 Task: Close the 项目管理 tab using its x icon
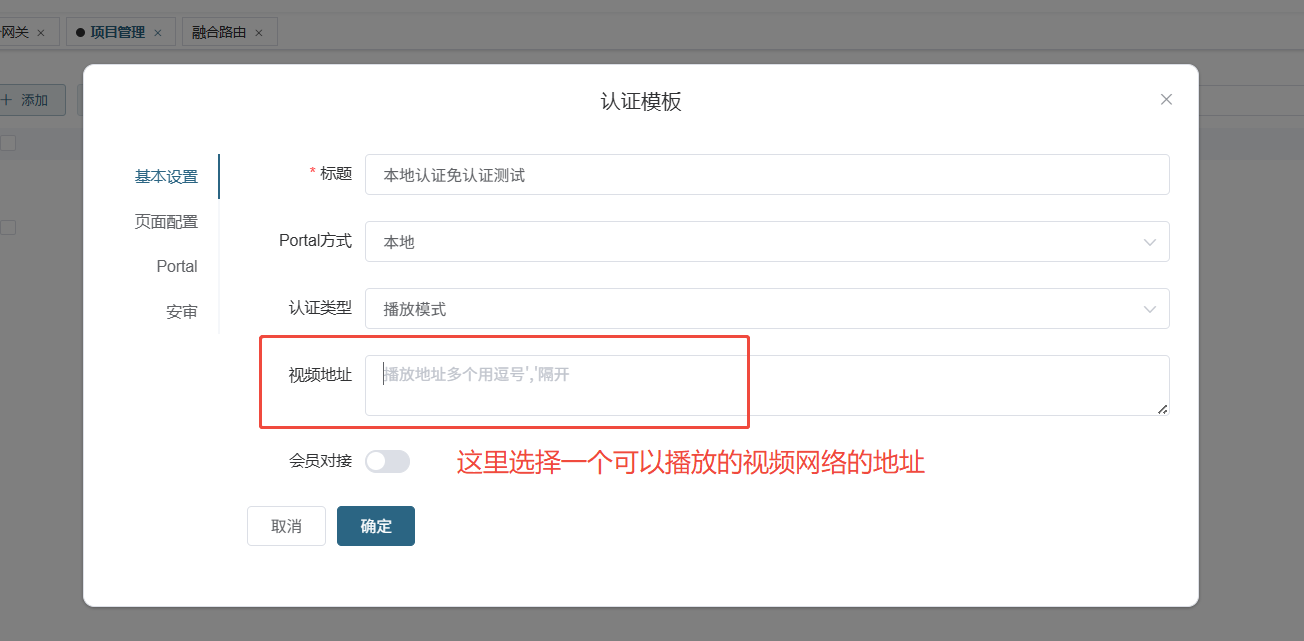[x=158, y=33]
